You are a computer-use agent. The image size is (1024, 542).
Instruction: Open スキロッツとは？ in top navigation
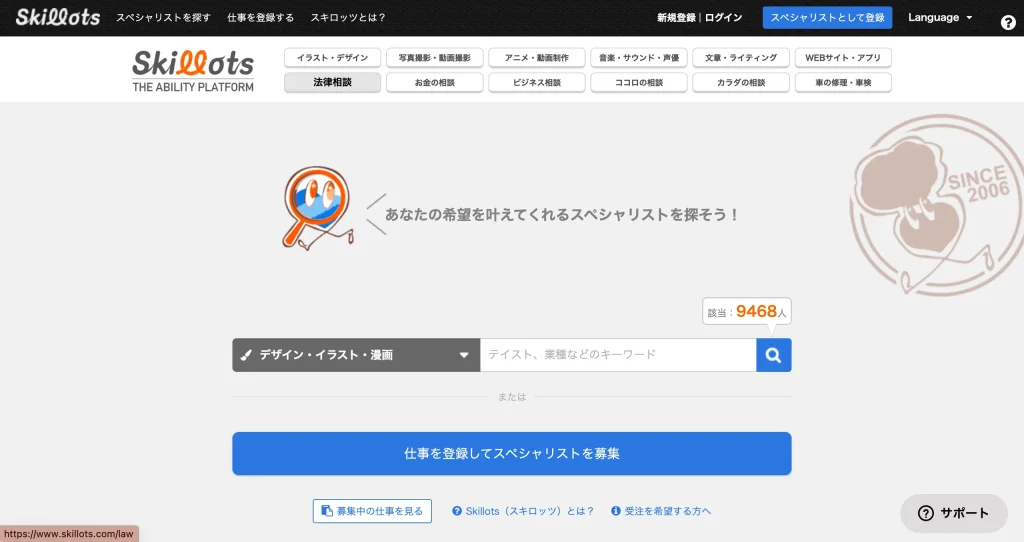click(348, 18)
